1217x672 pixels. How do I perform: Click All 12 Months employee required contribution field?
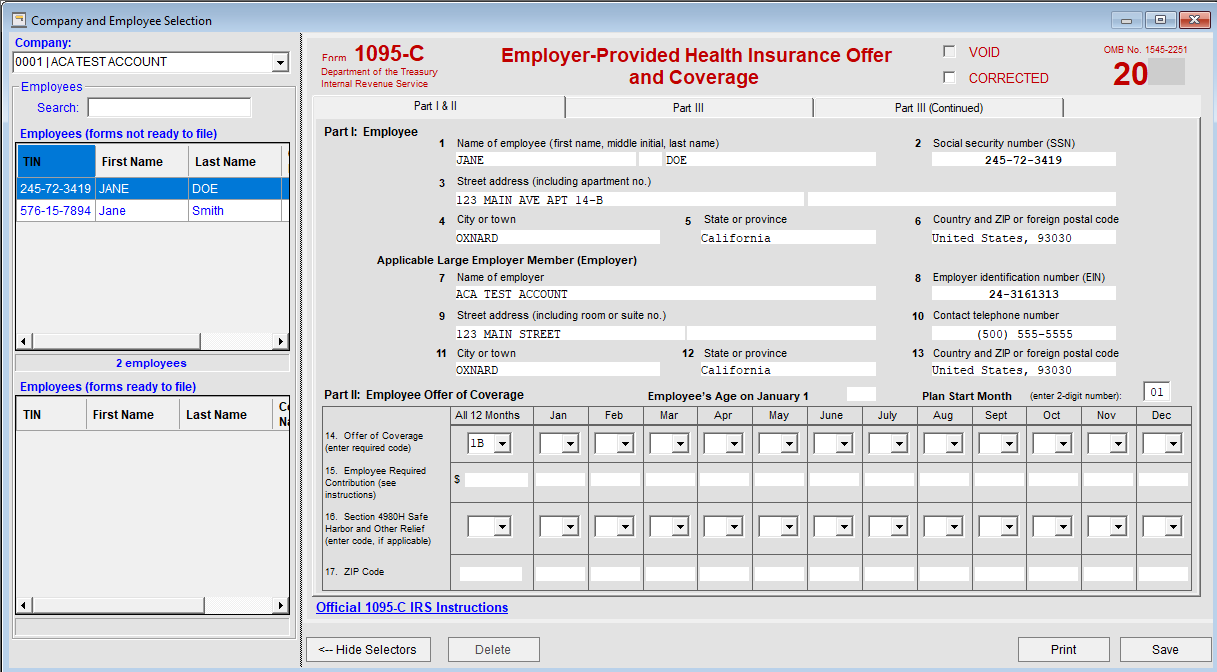coord(496,480)
